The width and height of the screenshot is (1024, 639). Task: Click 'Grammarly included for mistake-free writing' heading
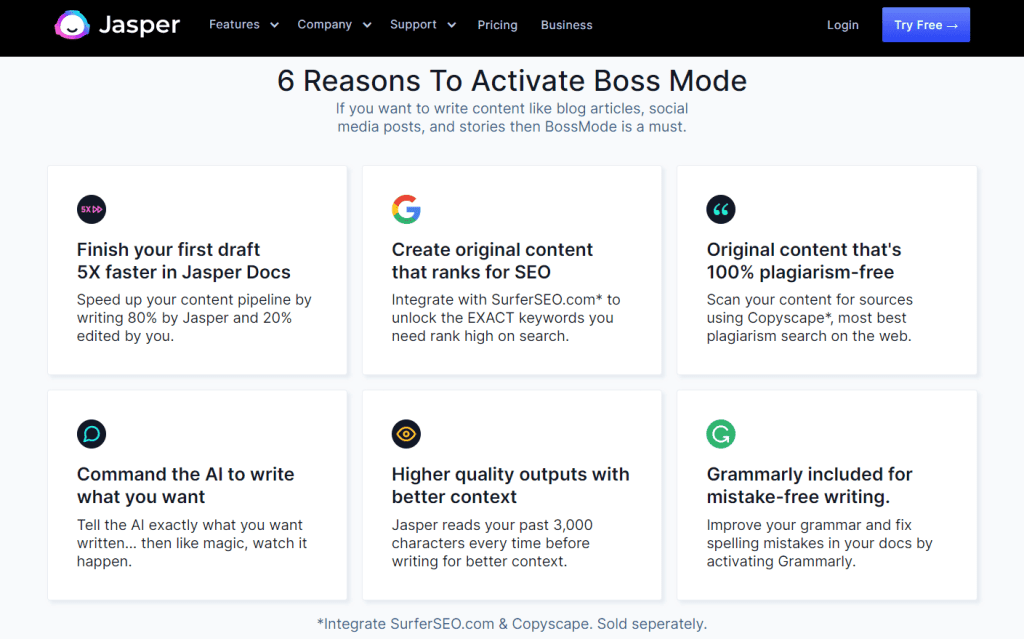point(810,485)
